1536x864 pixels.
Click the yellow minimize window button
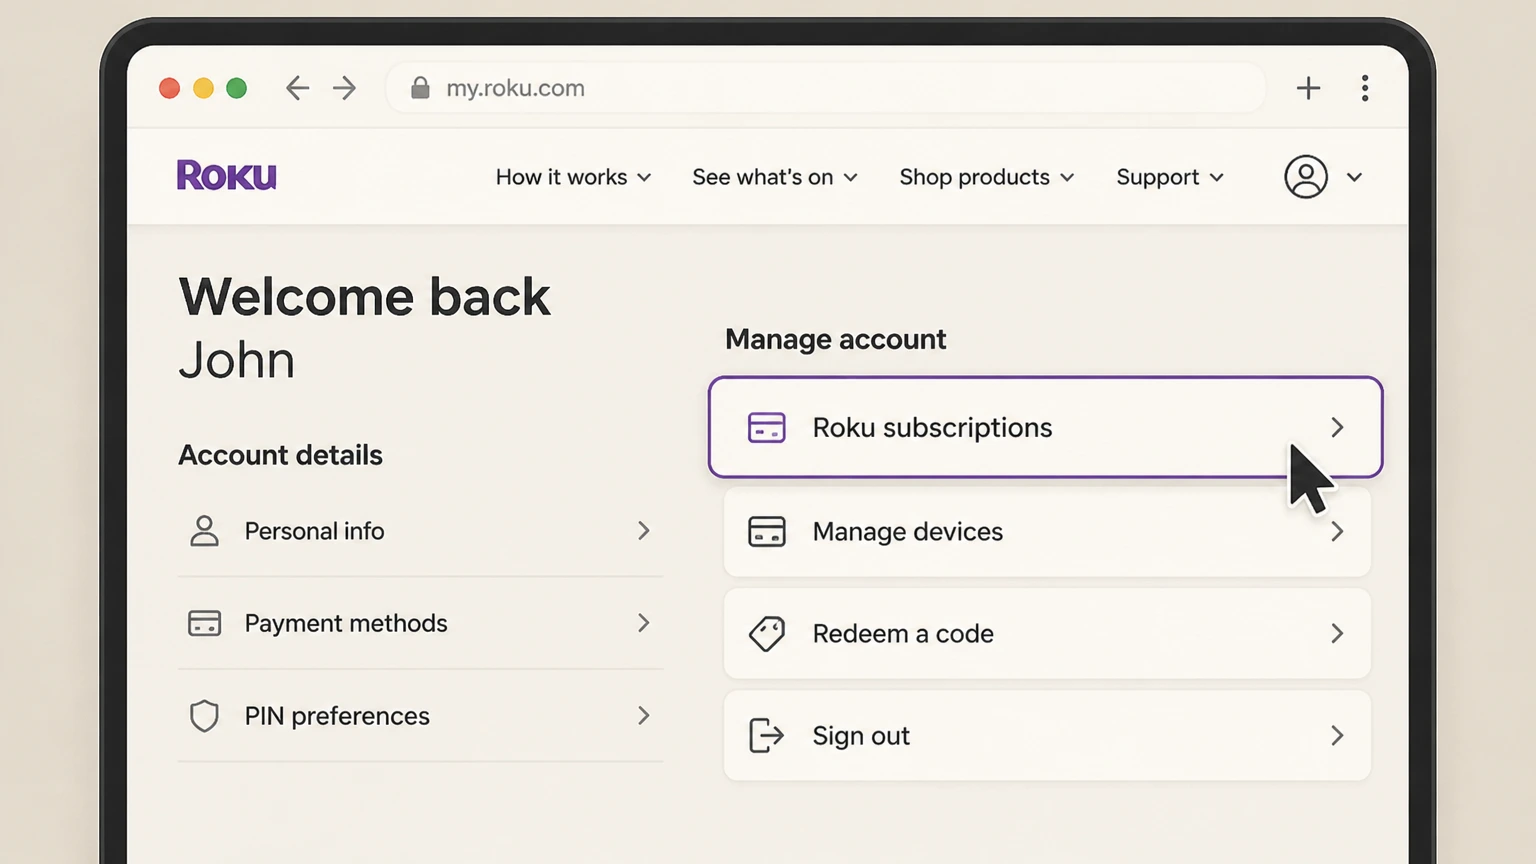click(203, 88)
